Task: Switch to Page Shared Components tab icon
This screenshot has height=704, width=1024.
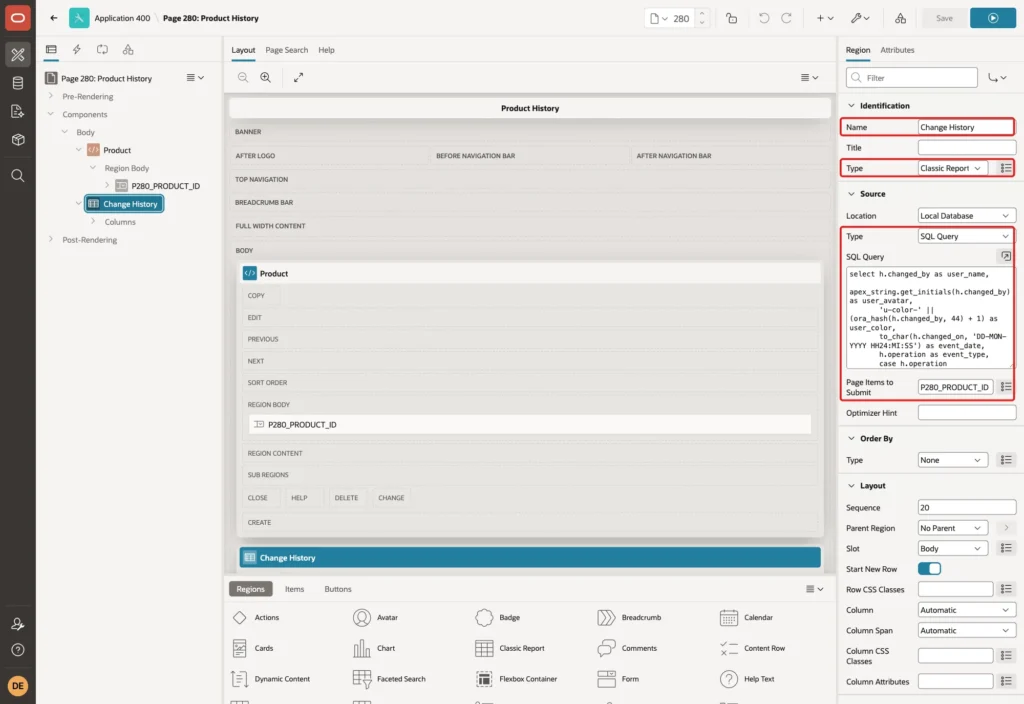Action: [128, 50]
